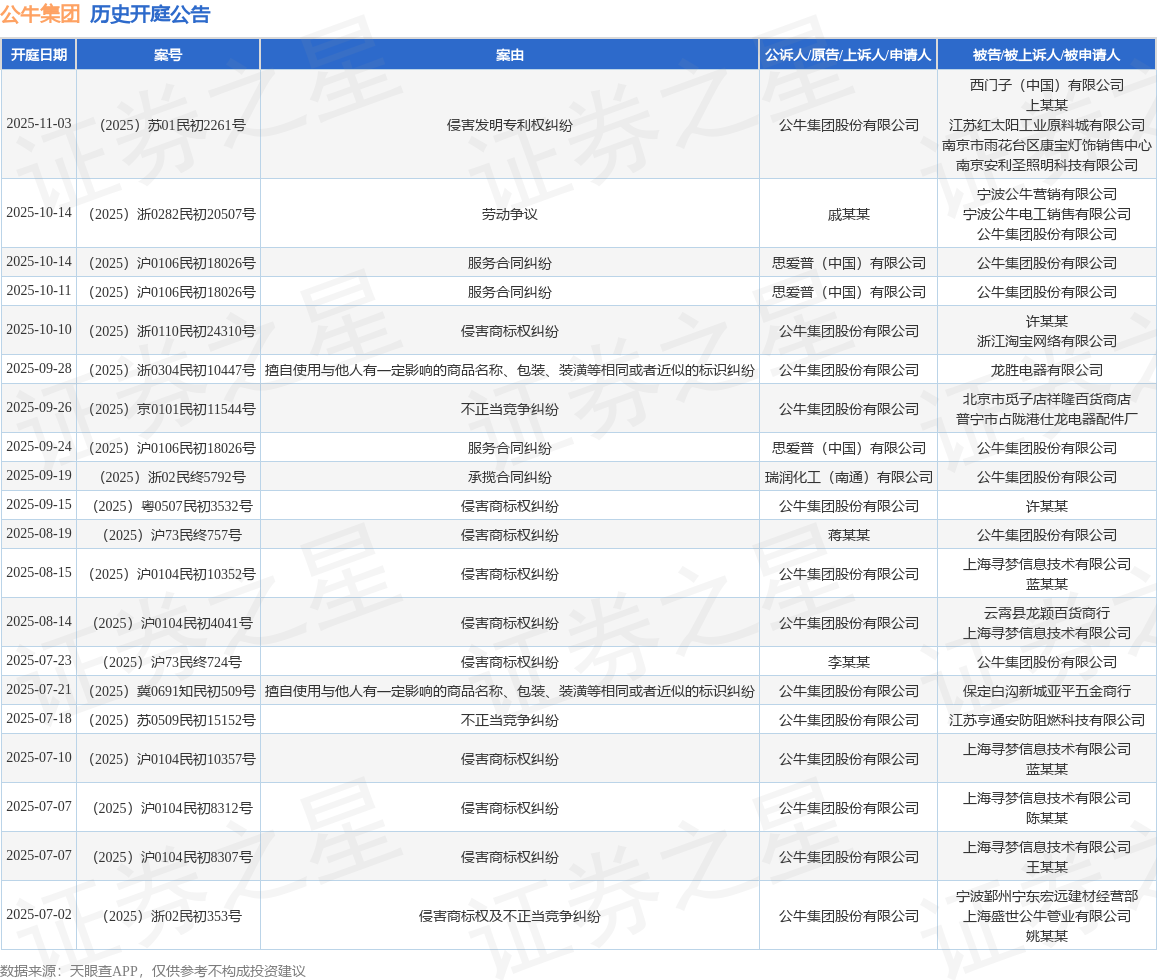The width and height of the screenshot is (1157, 980).
Task: Click case number (2025)浙02民终5792号
Action: [x=173, y=477]
